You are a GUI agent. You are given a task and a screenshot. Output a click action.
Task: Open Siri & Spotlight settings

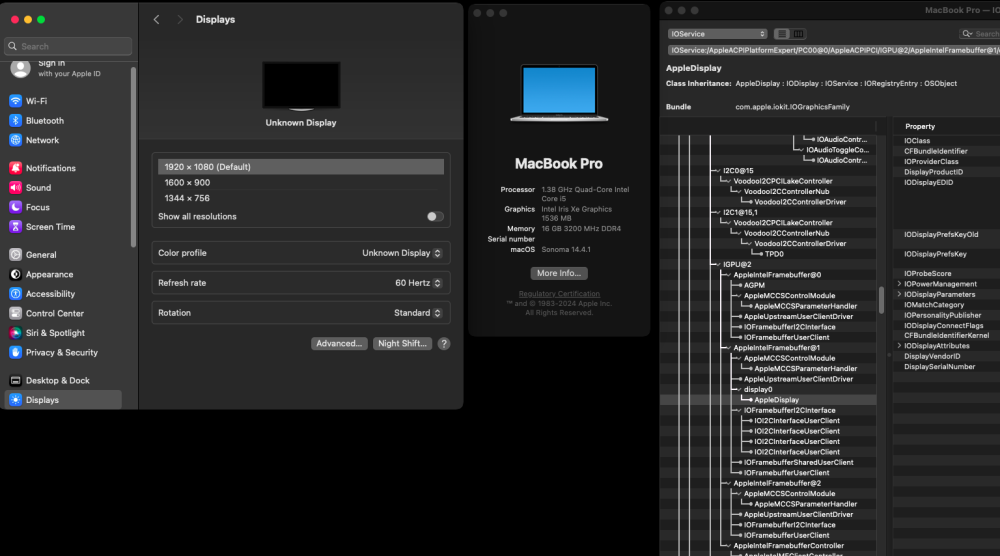pyautogui.click(x=55, y=333)
